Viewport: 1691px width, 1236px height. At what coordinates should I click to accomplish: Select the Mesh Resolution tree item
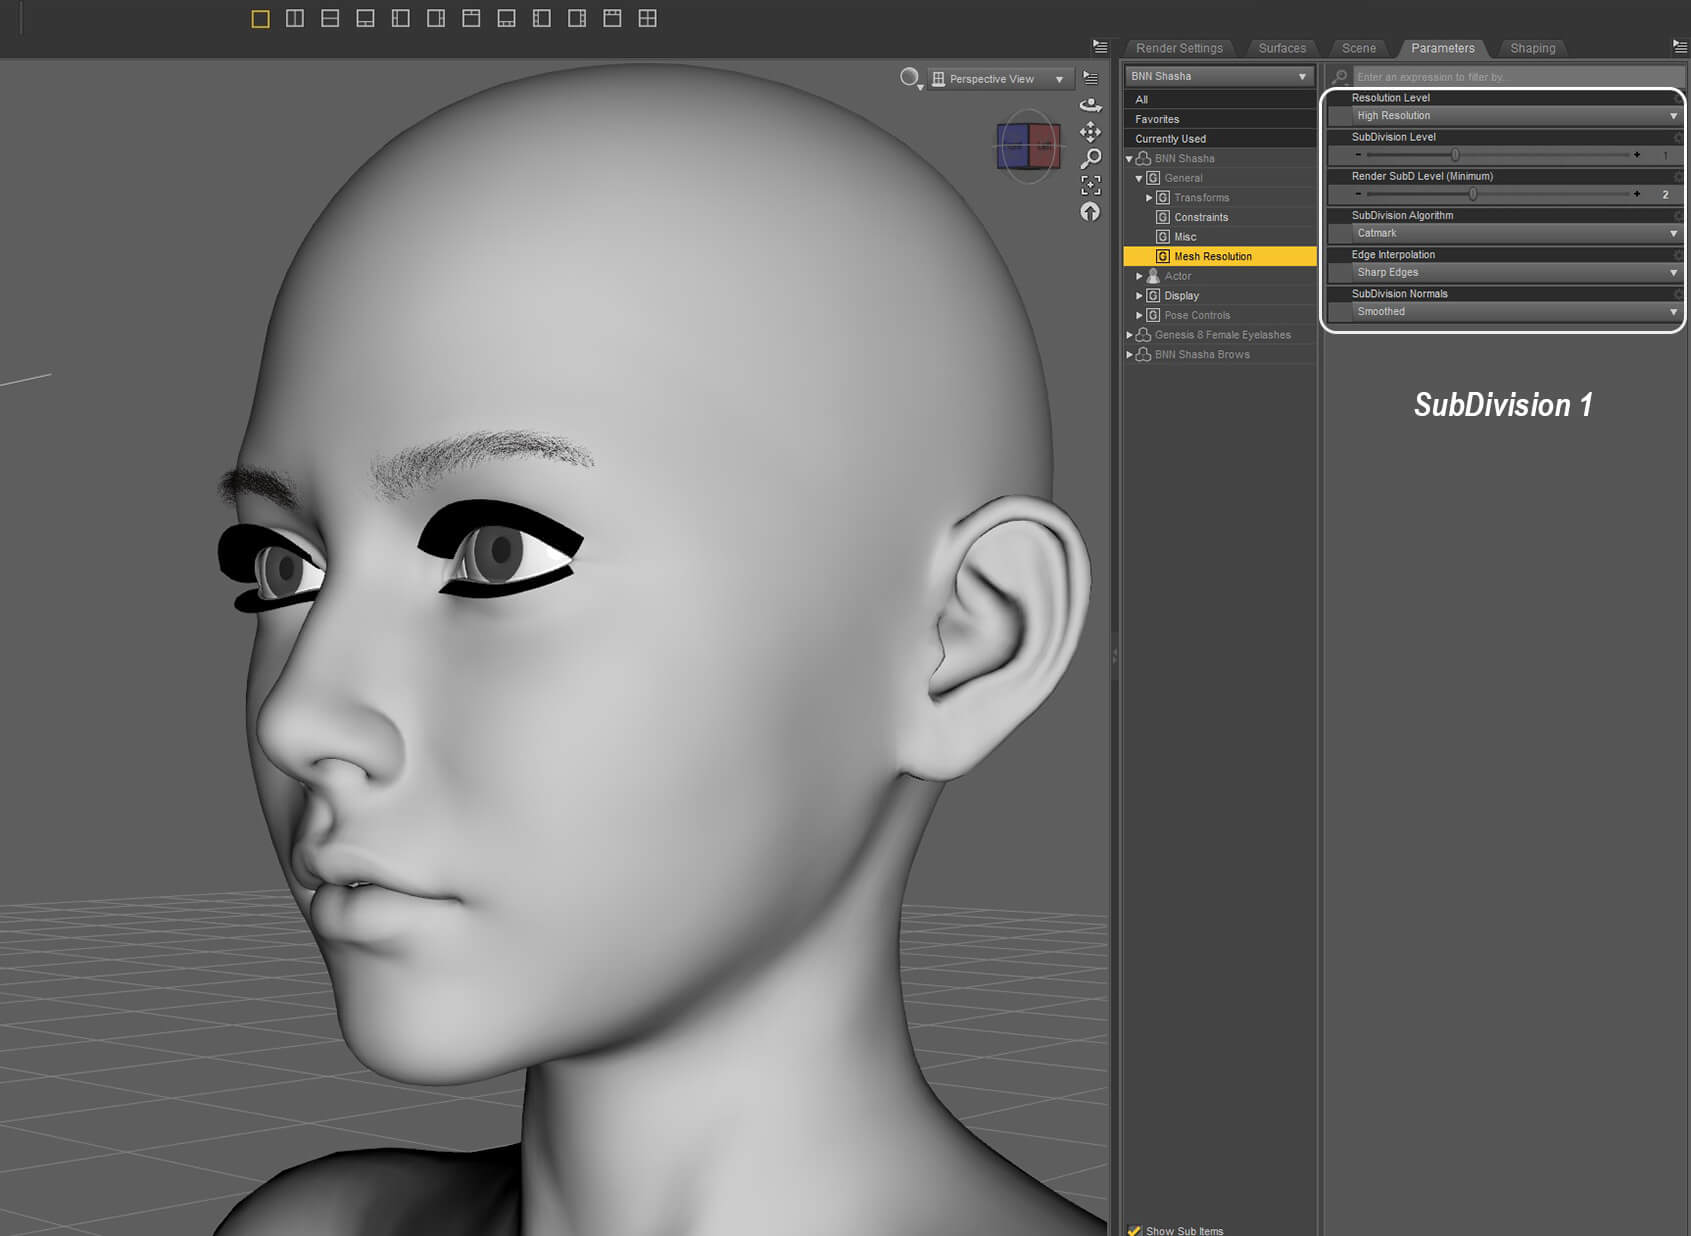coord(1219,256)
